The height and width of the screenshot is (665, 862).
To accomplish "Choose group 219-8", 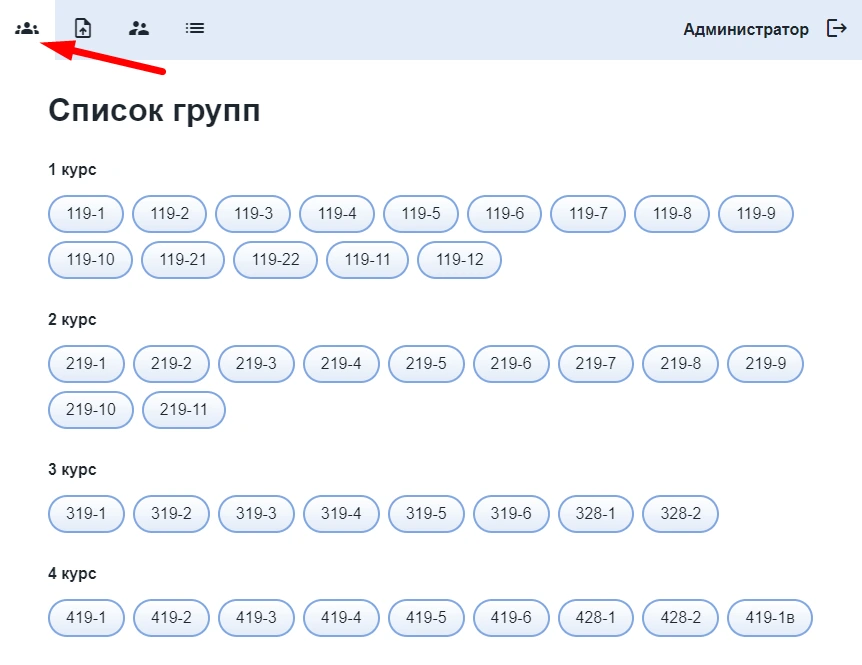I will pos(681,364).
